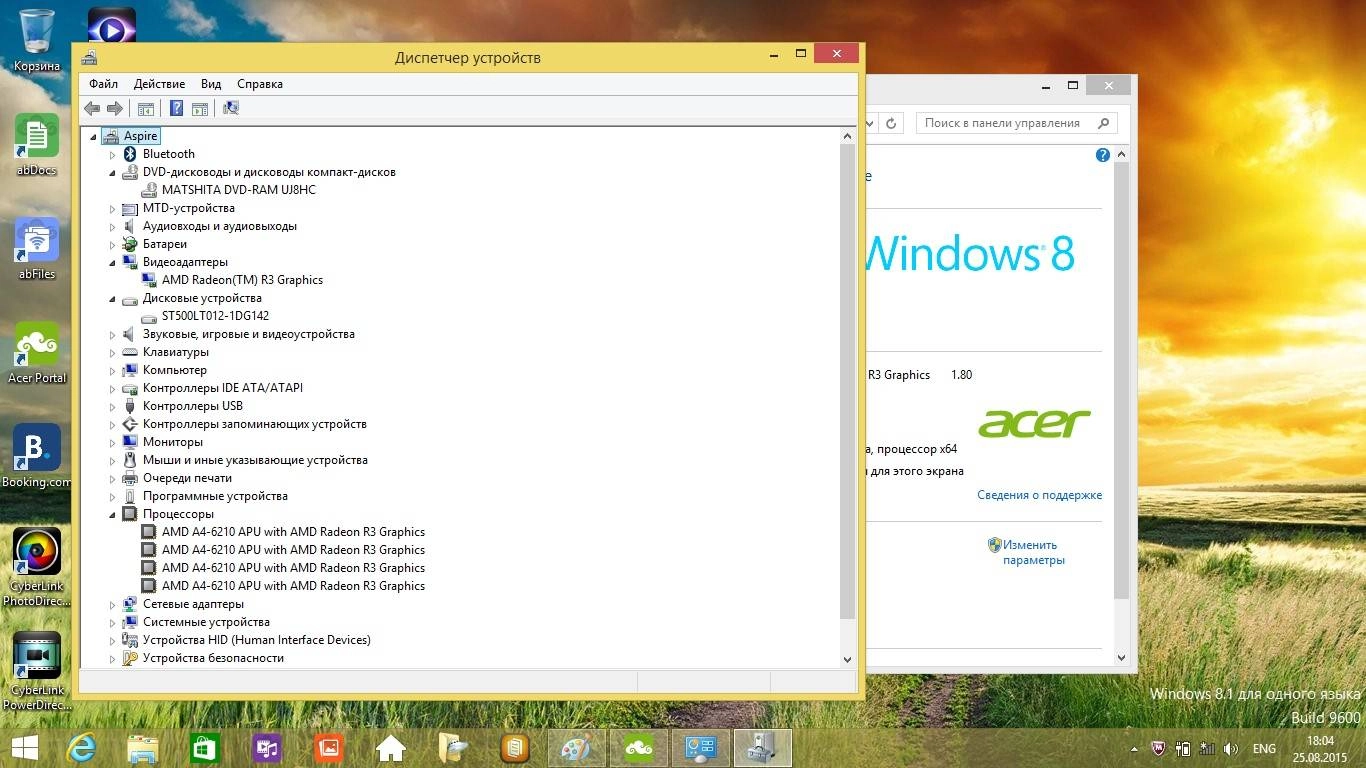Screen dimensions: 1366x768
Task: Select Контроллеры IDE ATA/ATAPI row
Action: click(223, 388)
